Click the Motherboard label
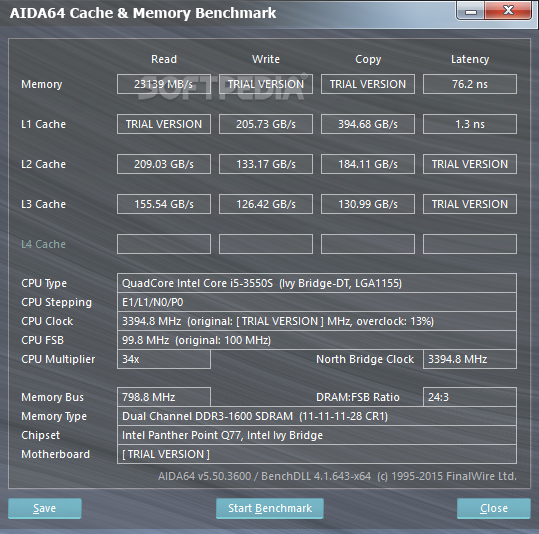Screen dimensions: 539x534 [x=55, y=454]
